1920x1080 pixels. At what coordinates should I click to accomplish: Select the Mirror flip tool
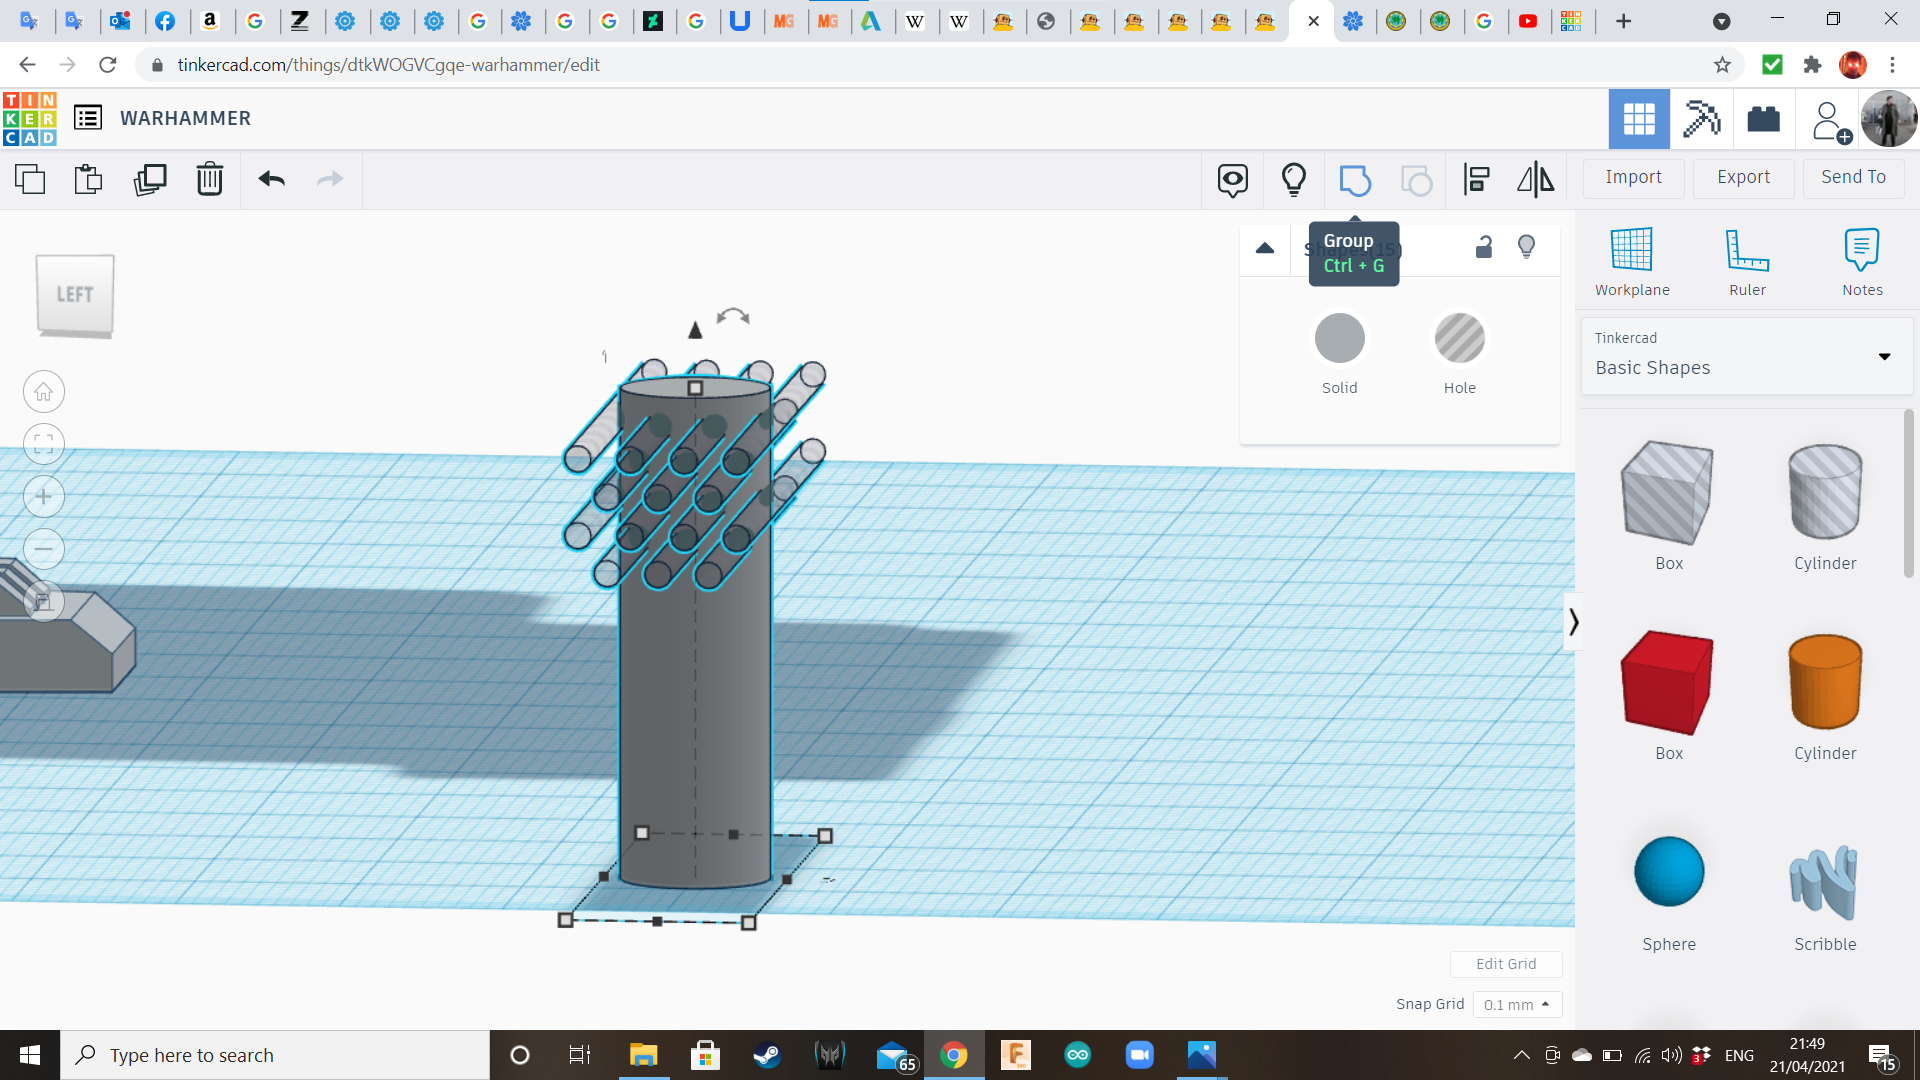tap(1535, 180)
